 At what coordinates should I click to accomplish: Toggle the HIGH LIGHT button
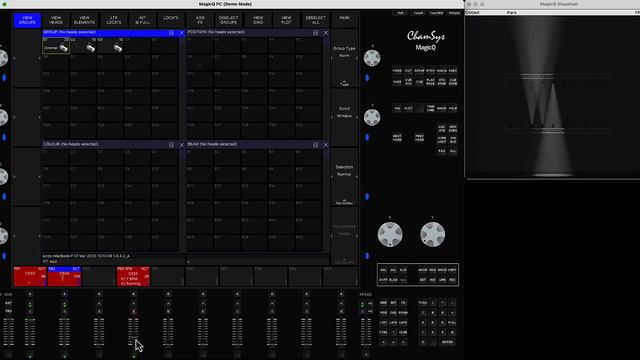tap(442, 140)
